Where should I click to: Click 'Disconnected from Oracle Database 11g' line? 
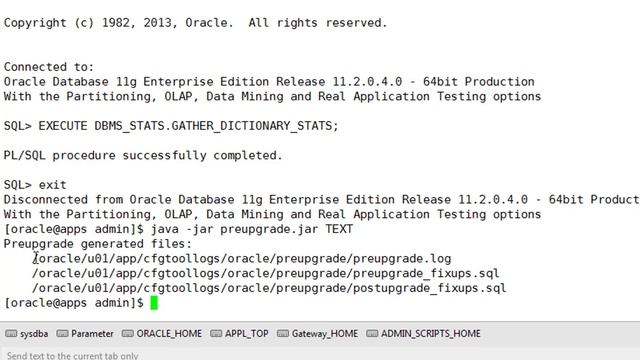coord(322,200)
